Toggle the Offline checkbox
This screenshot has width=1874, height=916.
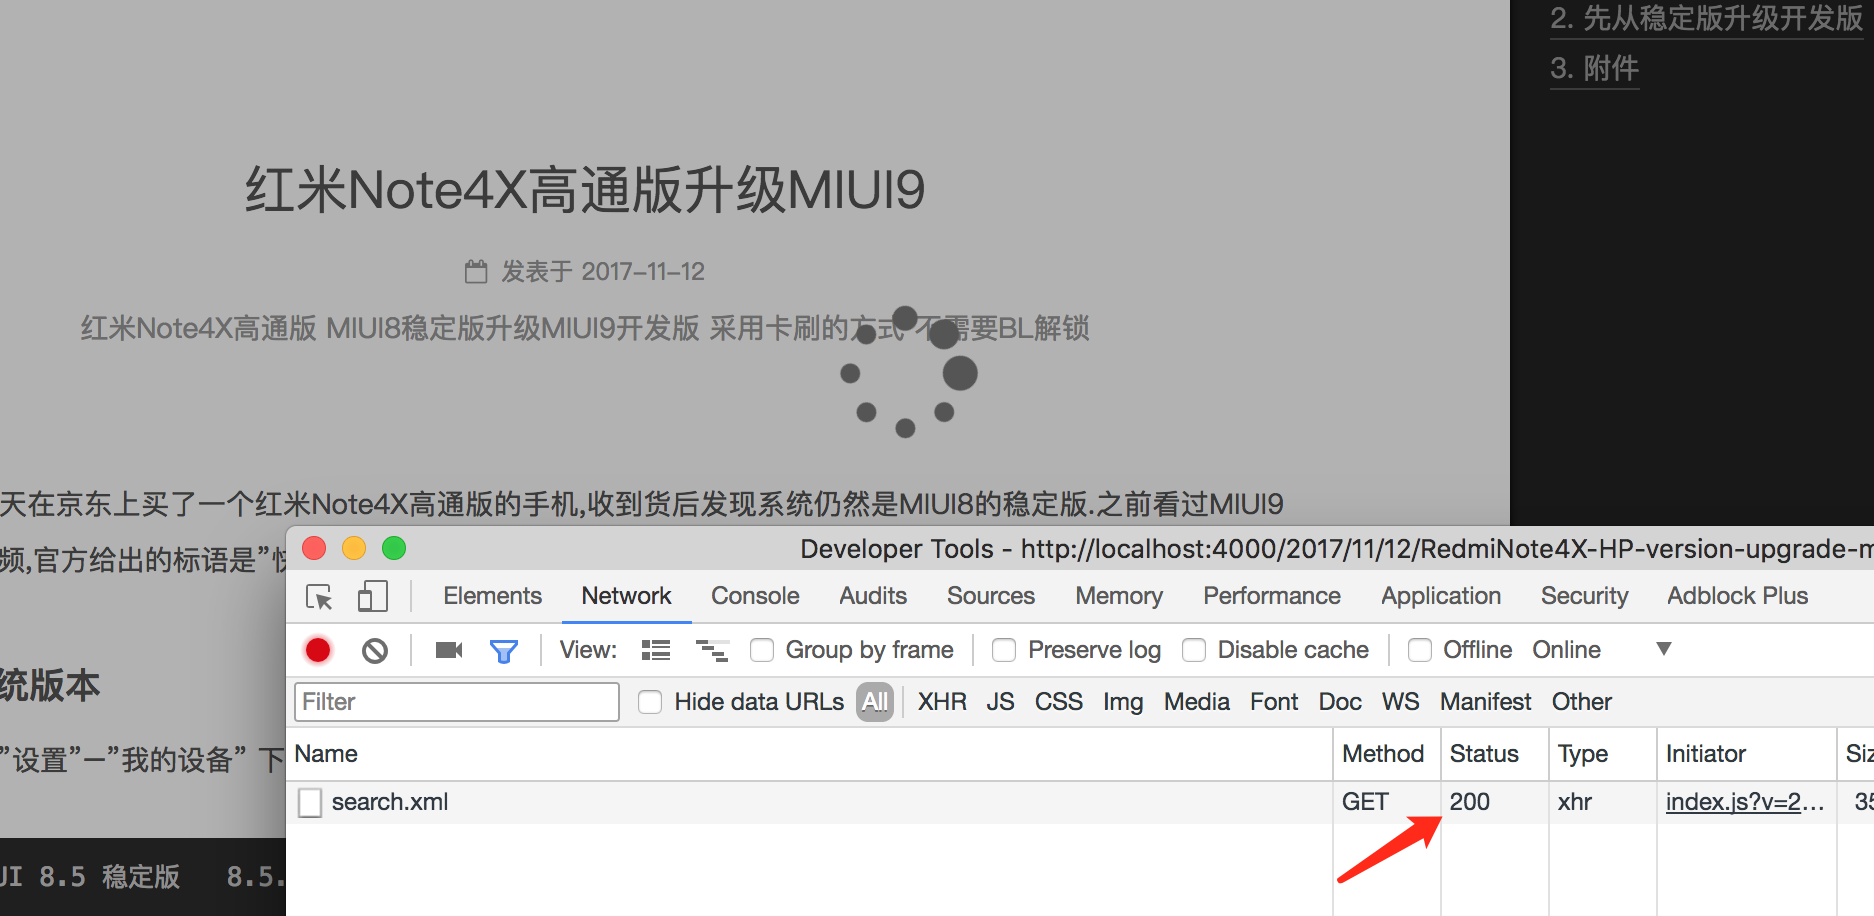pyautogui.click(x=1420, y=650)
